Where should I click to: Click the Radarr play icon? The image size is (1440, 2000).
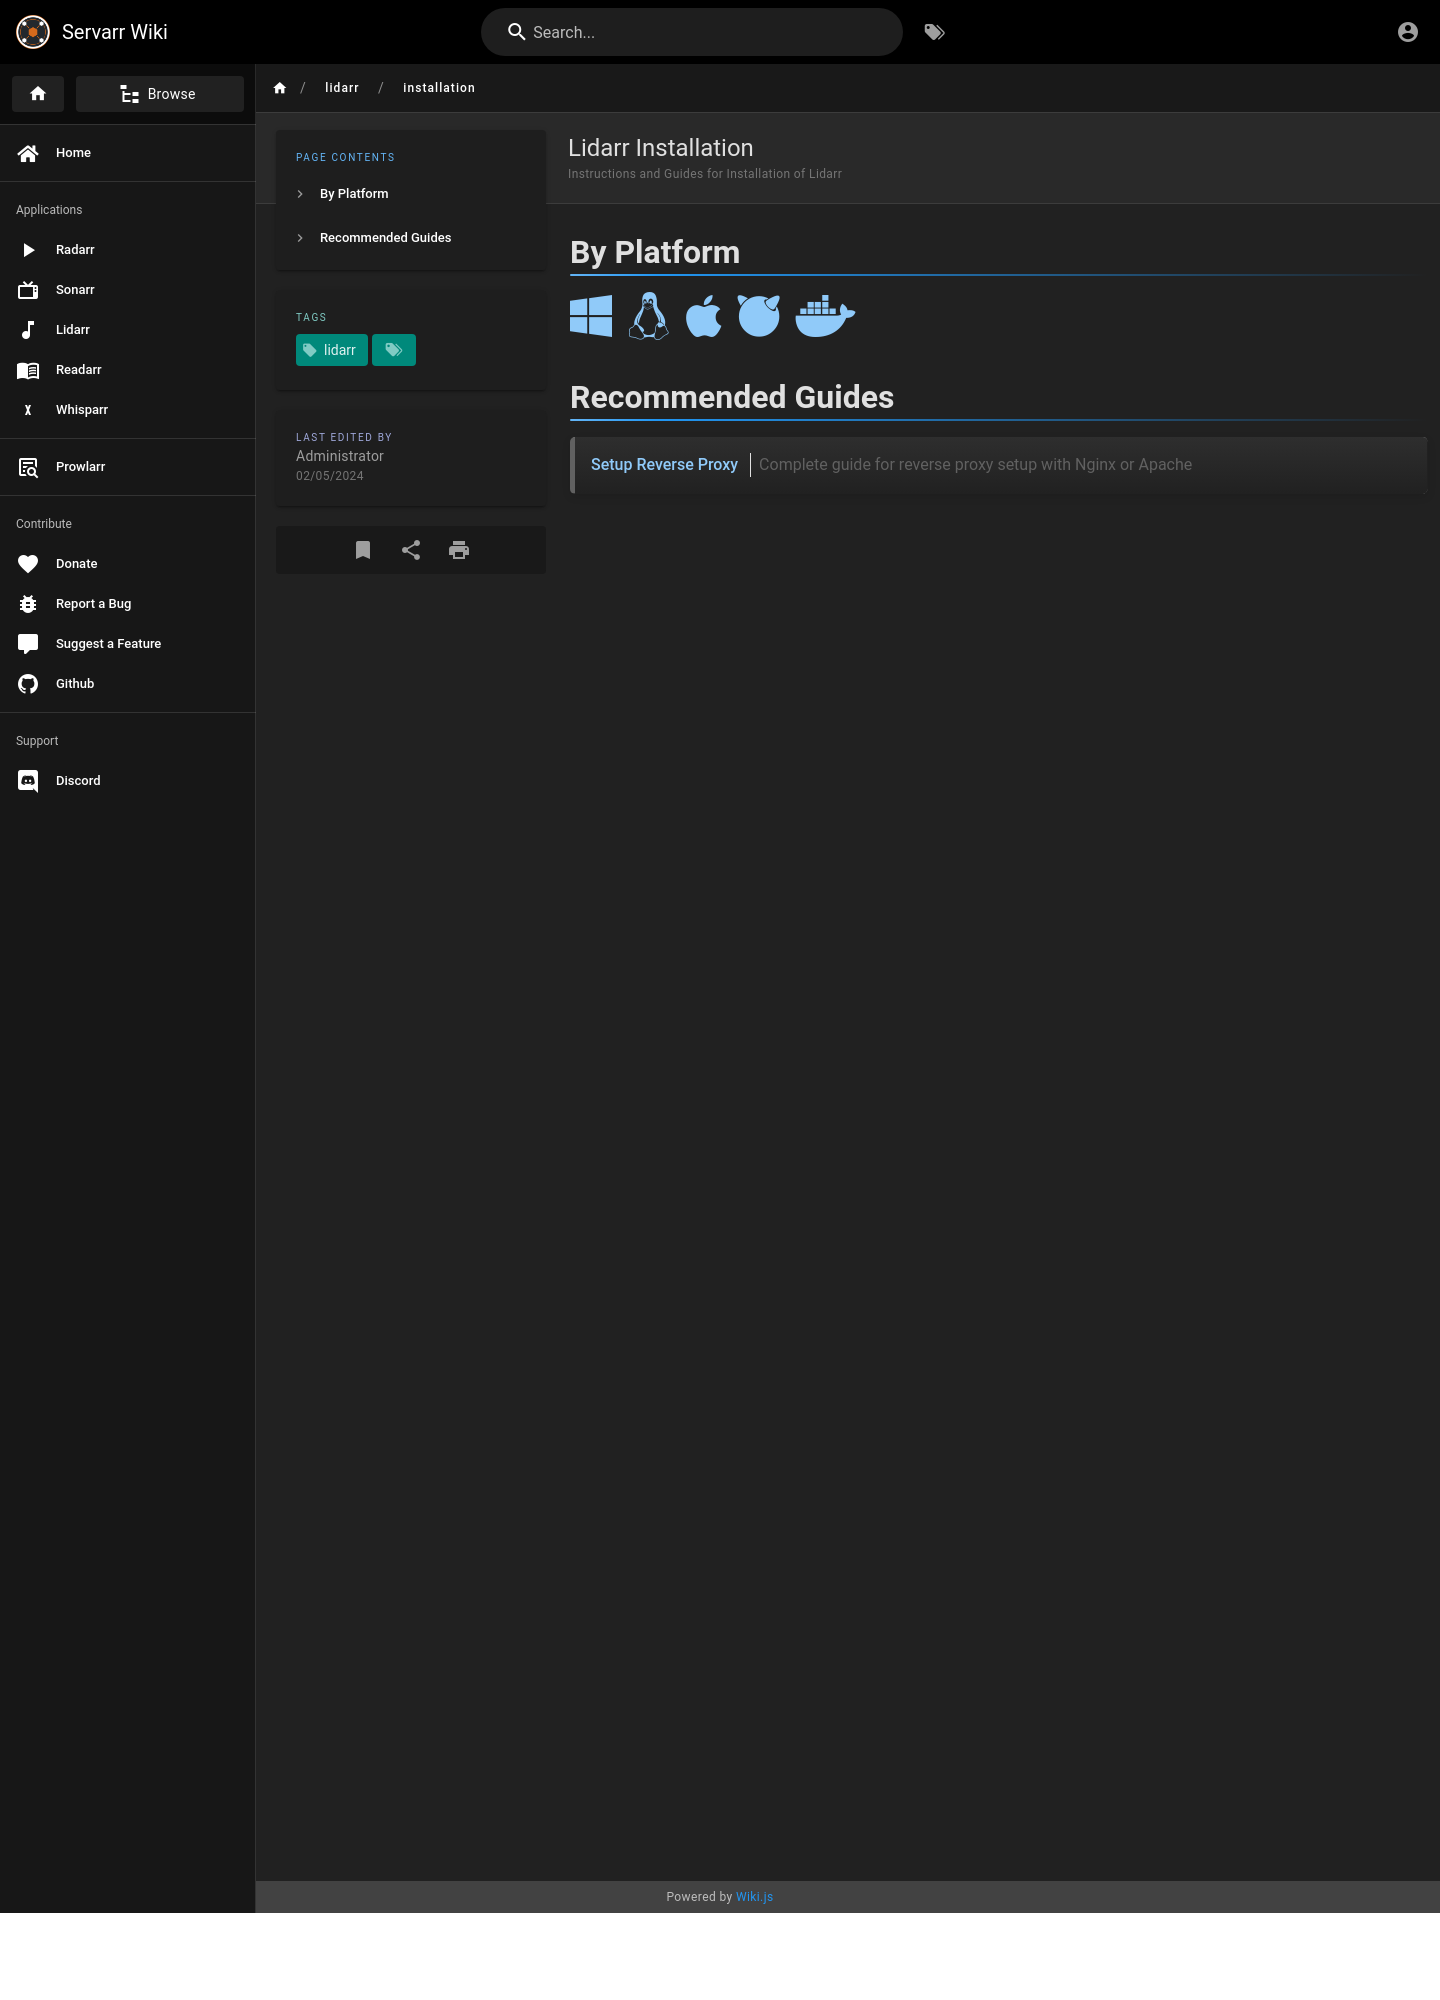click(28, 250)
